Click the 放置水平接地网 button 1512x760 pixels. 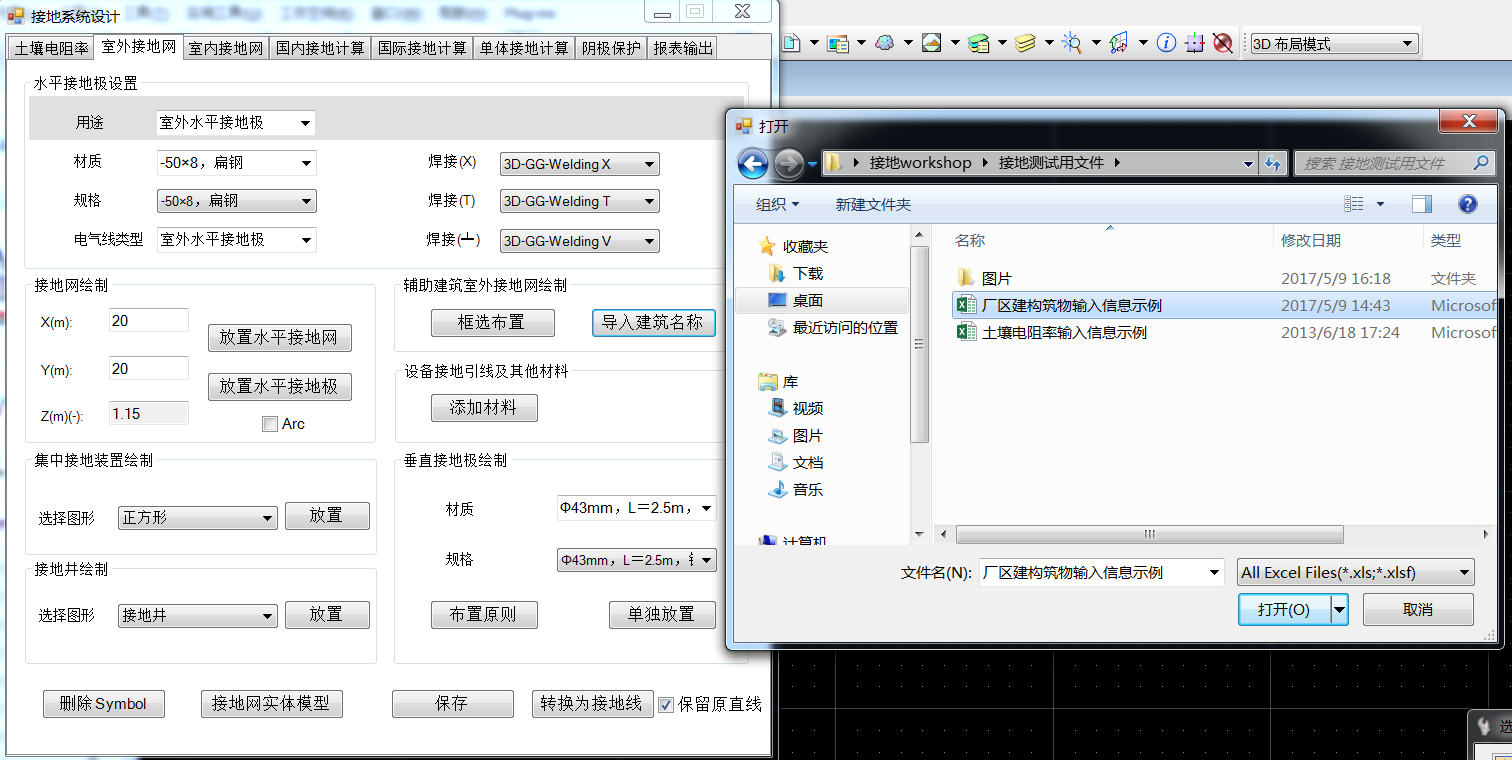280,338
